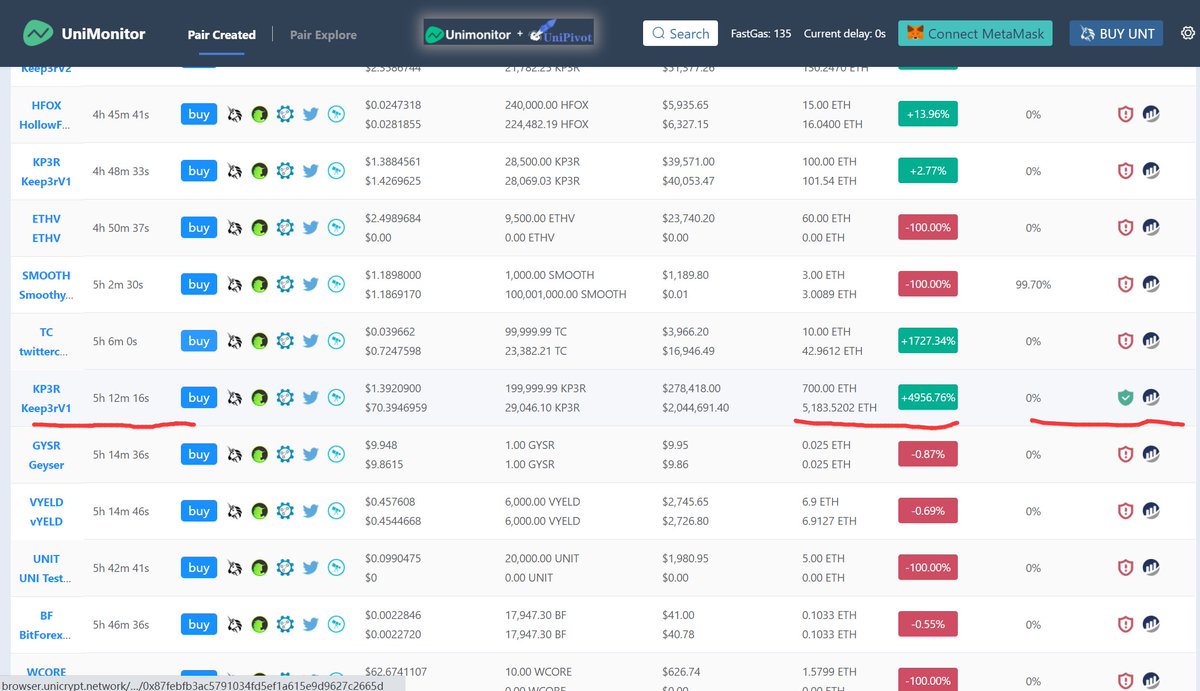Image resolution: width=1200 pixels, height=691 pixels.
Task: Open the BF BitForex token link
Action: coord(46,626)
